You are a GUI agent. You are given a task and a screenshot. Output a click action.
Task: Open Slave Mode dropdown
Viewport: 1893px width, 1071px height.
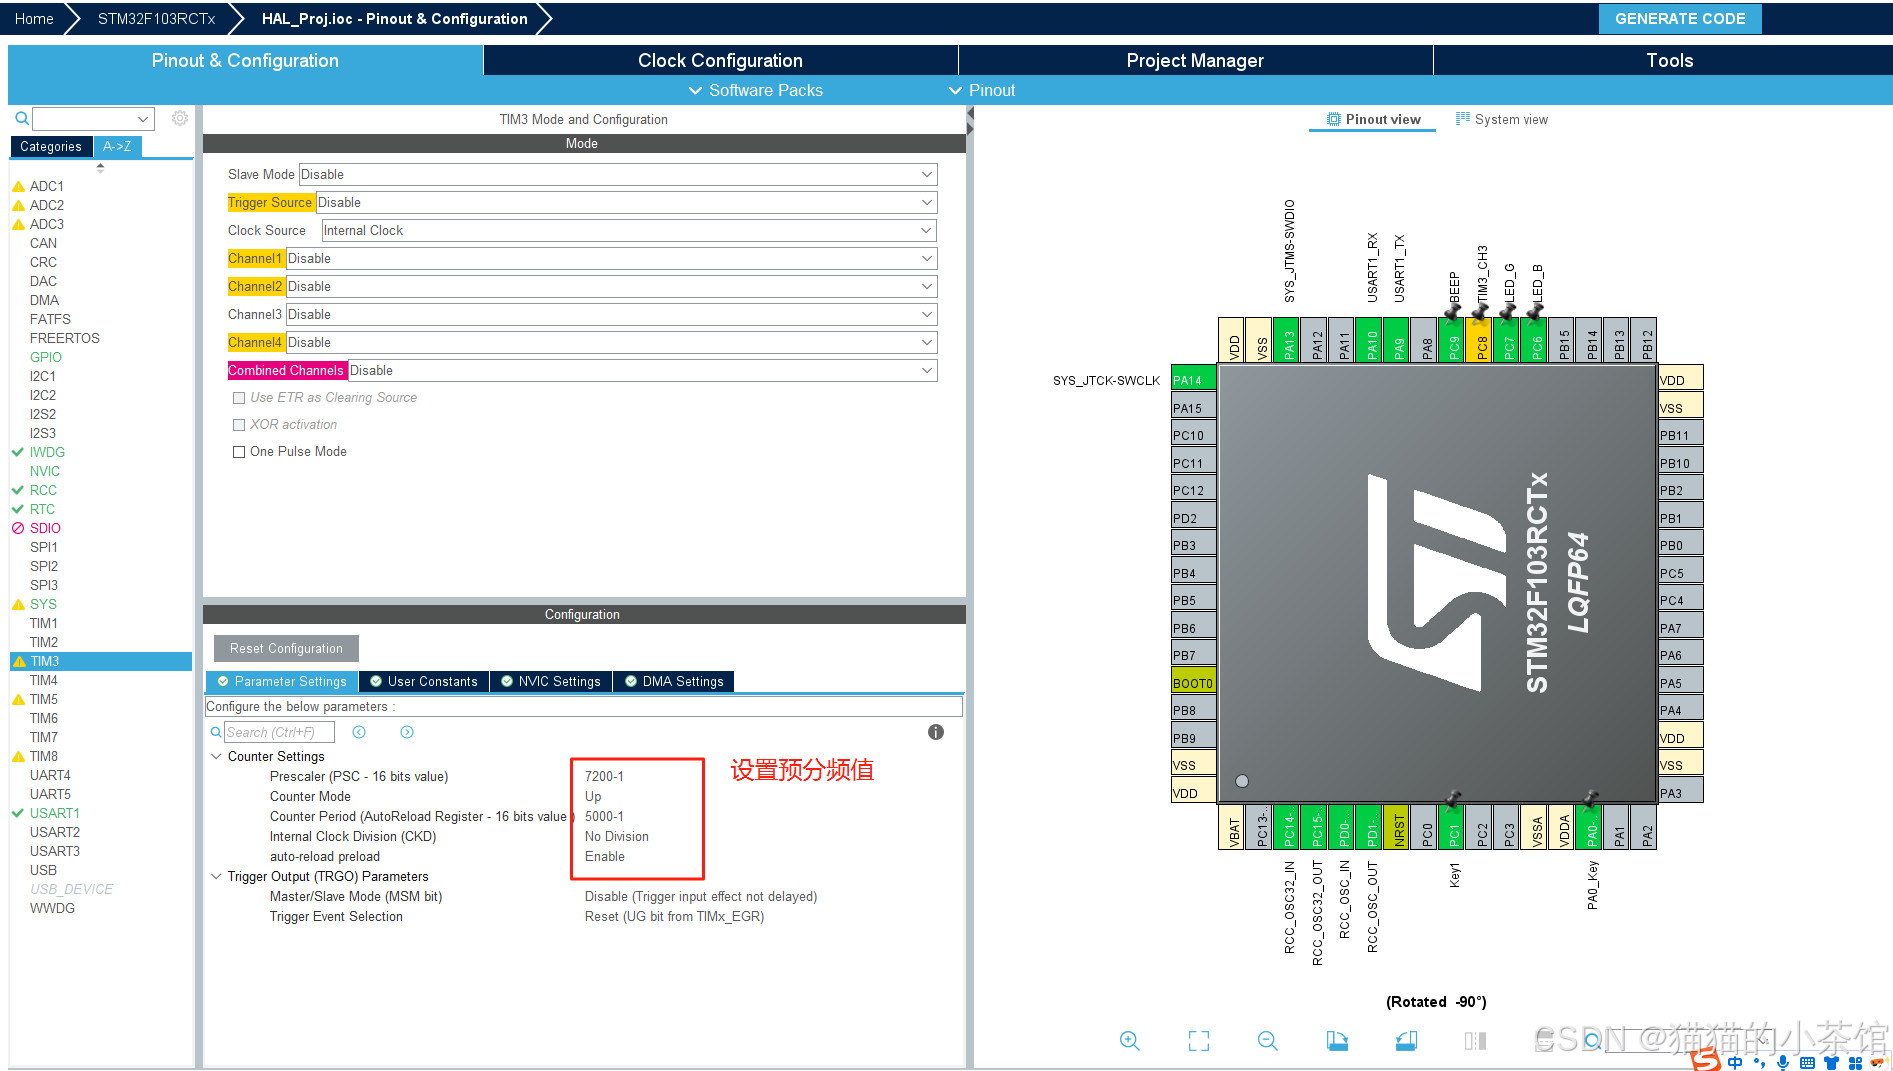point(618,174)
